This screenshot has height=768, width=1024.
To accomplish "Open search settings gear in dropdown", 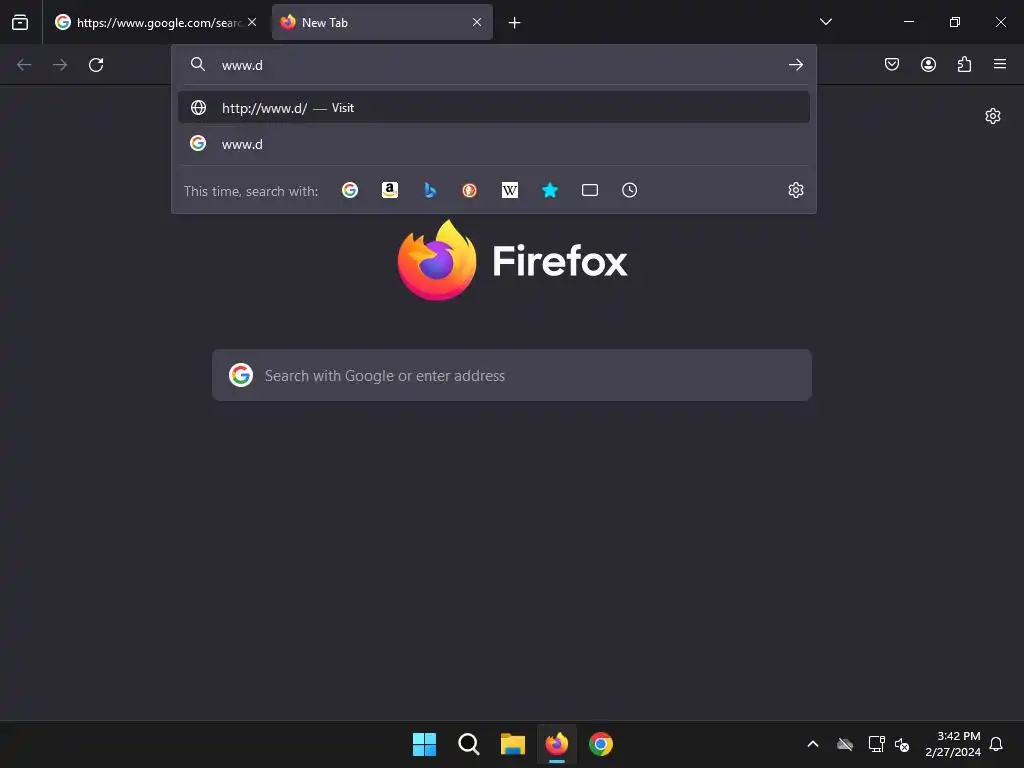I will pos(795,190).
